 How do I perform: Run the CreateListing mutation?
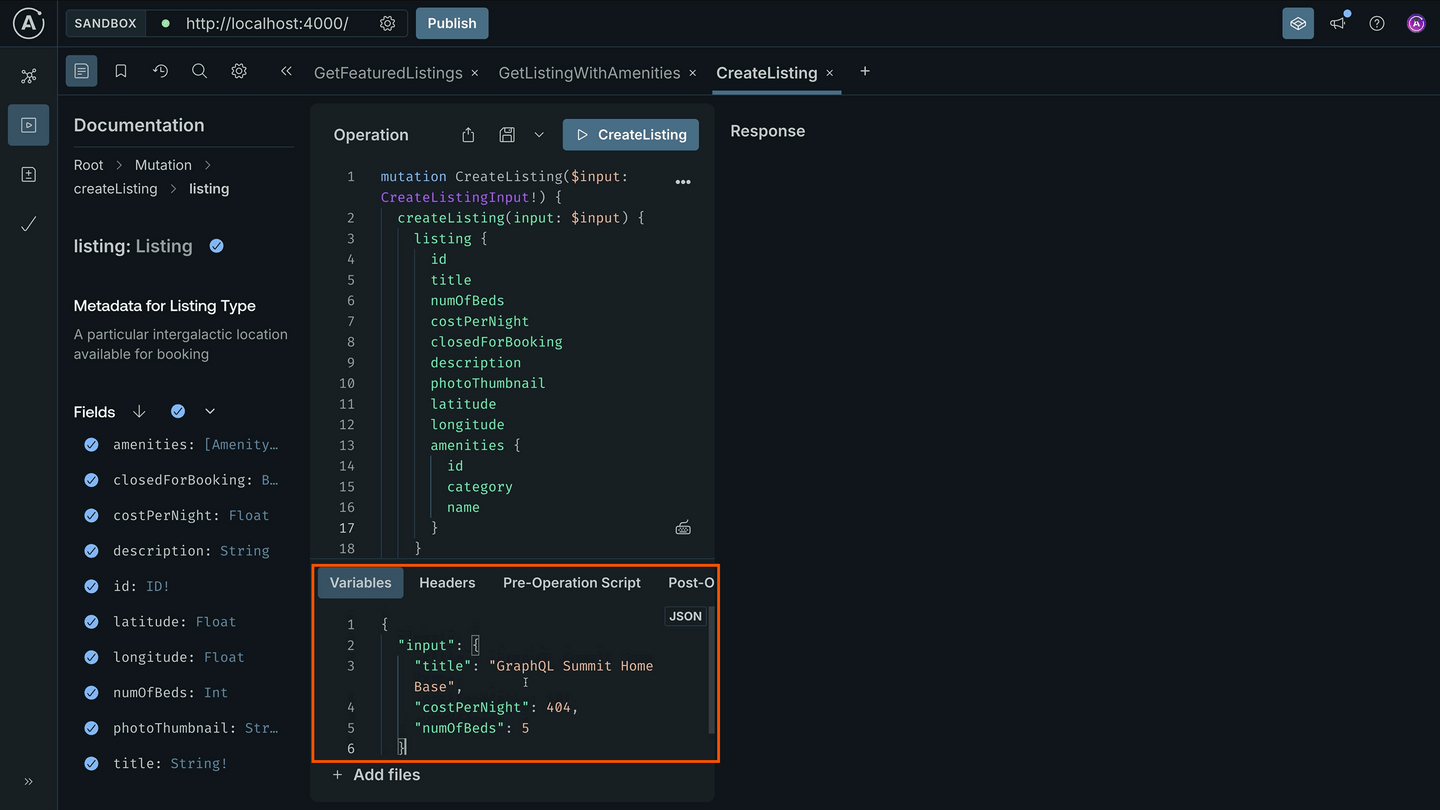click(630, 134)
